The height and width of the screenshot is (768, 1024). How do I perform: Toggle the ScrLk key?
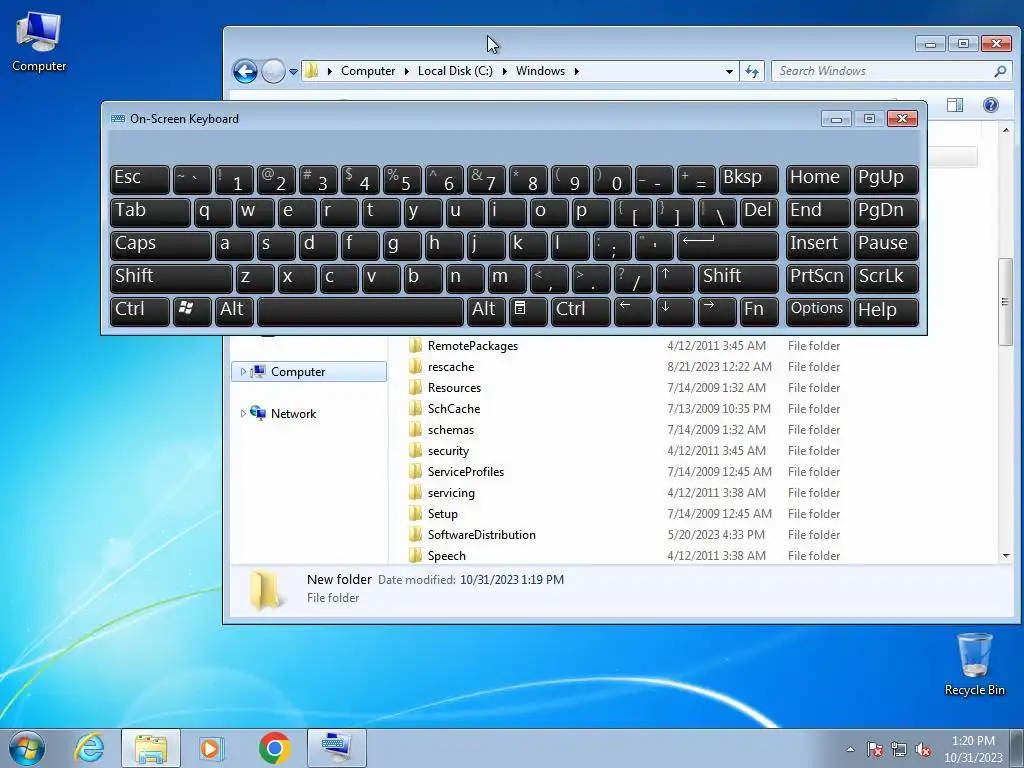tap(886, 278)
